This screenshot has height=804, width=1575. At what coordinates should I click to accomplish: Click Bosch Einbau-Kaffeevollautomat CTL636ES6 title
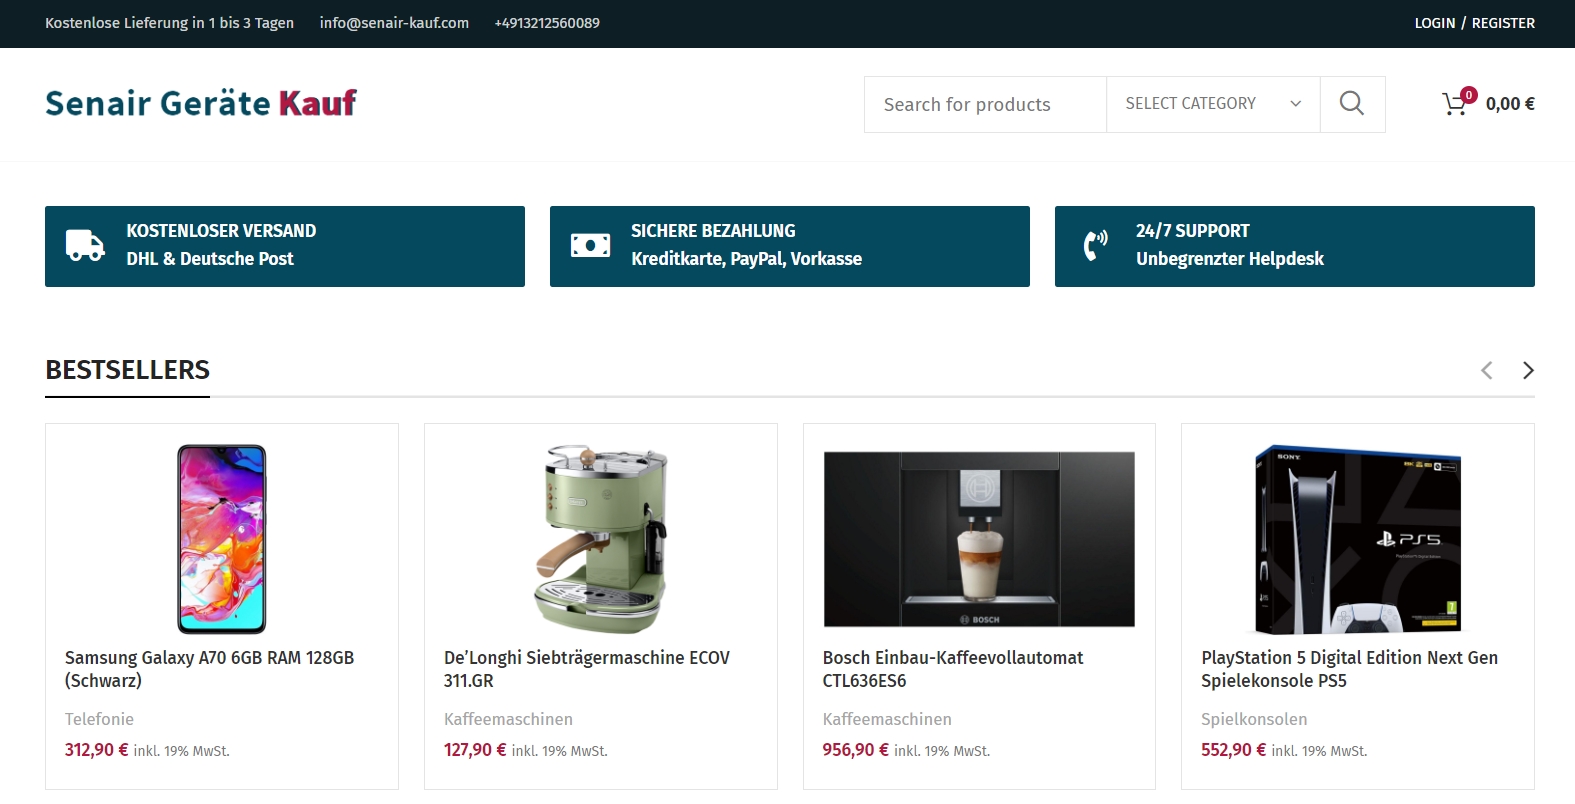point(953,669)
